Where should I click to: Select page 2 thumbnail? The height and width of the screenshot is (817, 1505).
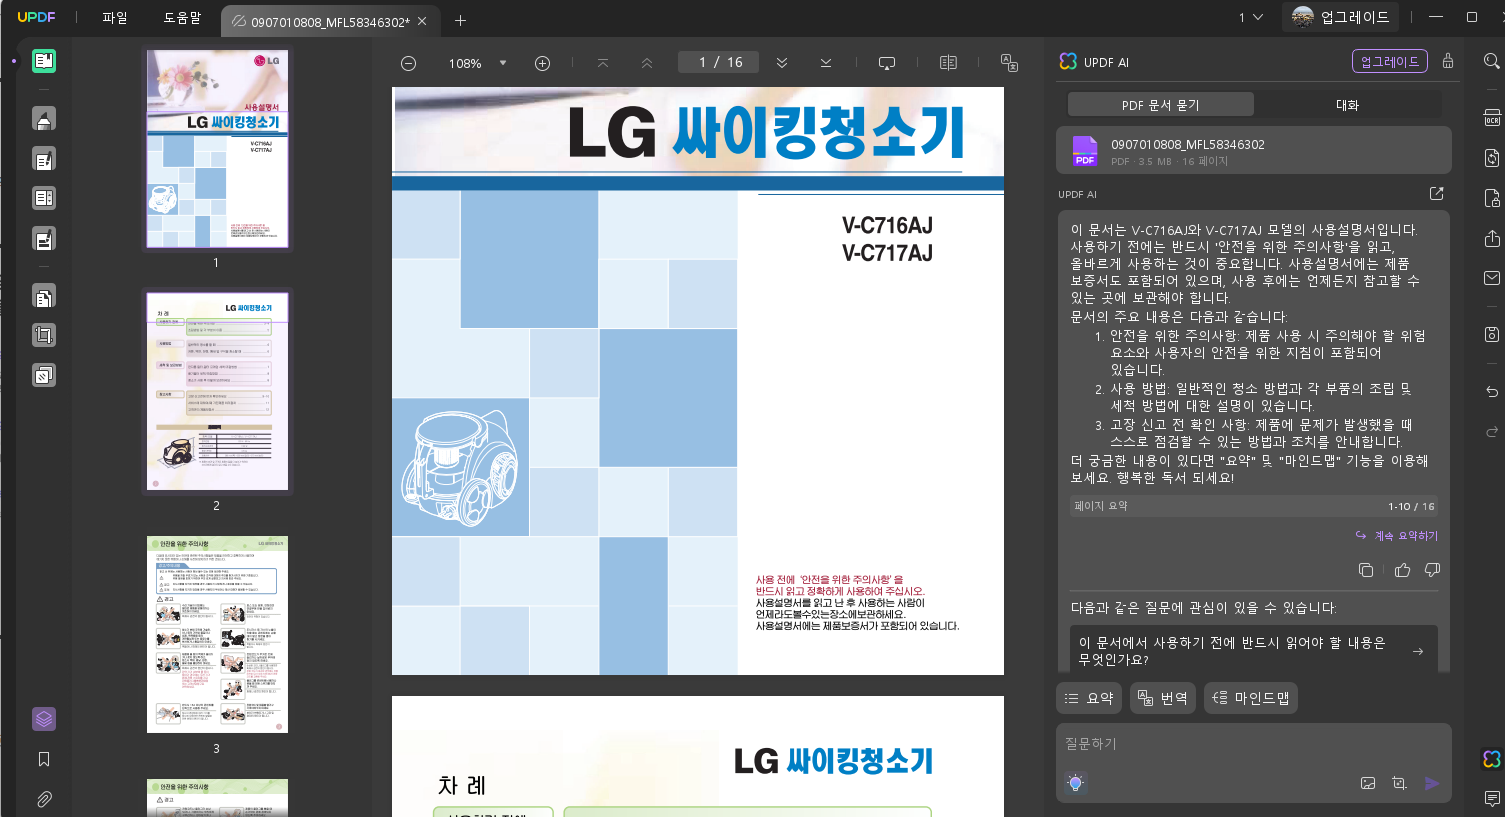point(217,391)
